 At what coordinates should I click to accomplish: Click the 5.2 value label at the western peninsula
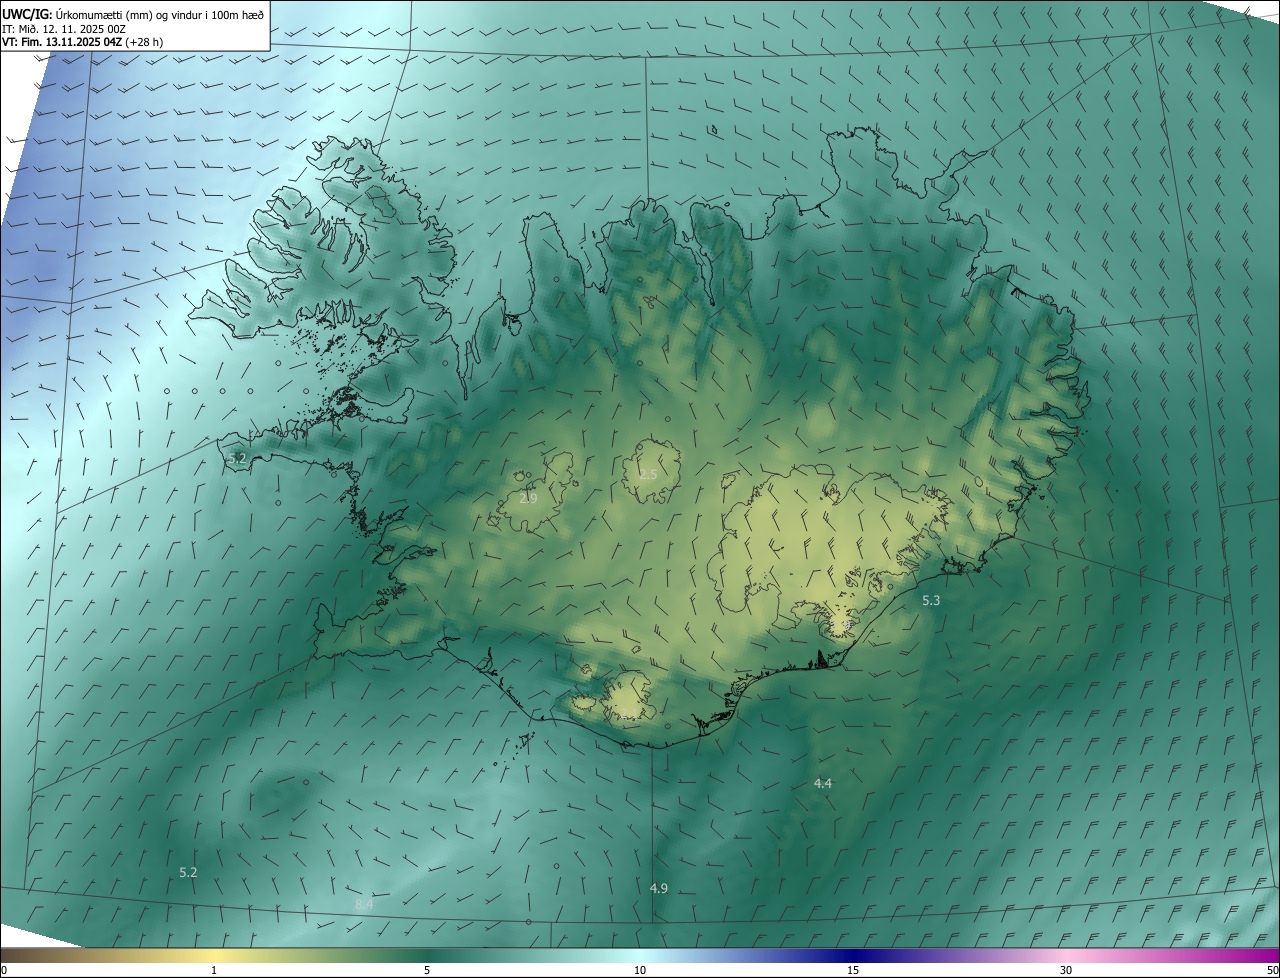tap(237, 458)
